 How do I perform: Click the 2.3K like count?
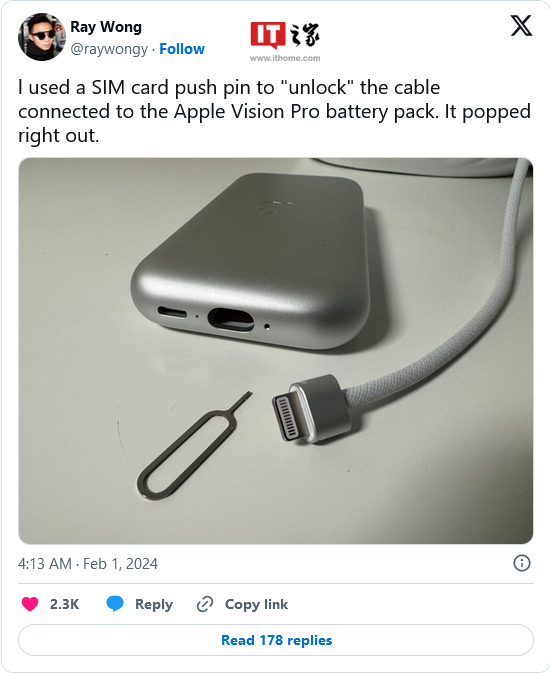pos(64,604)
